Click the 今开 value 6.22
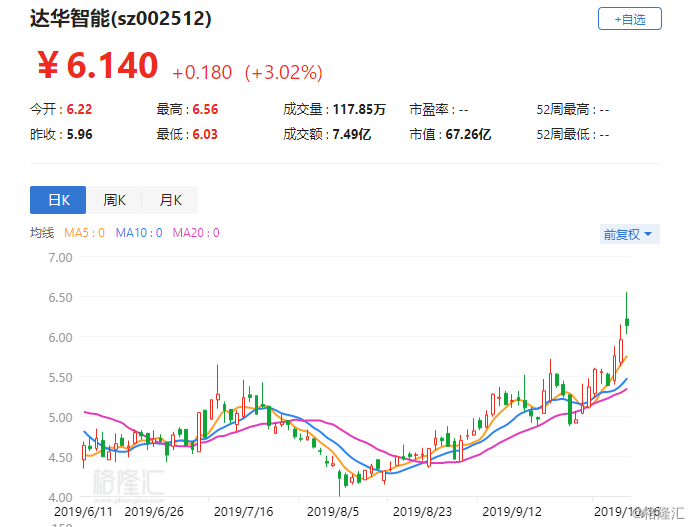The image size is (692, 527). point(79,109)
